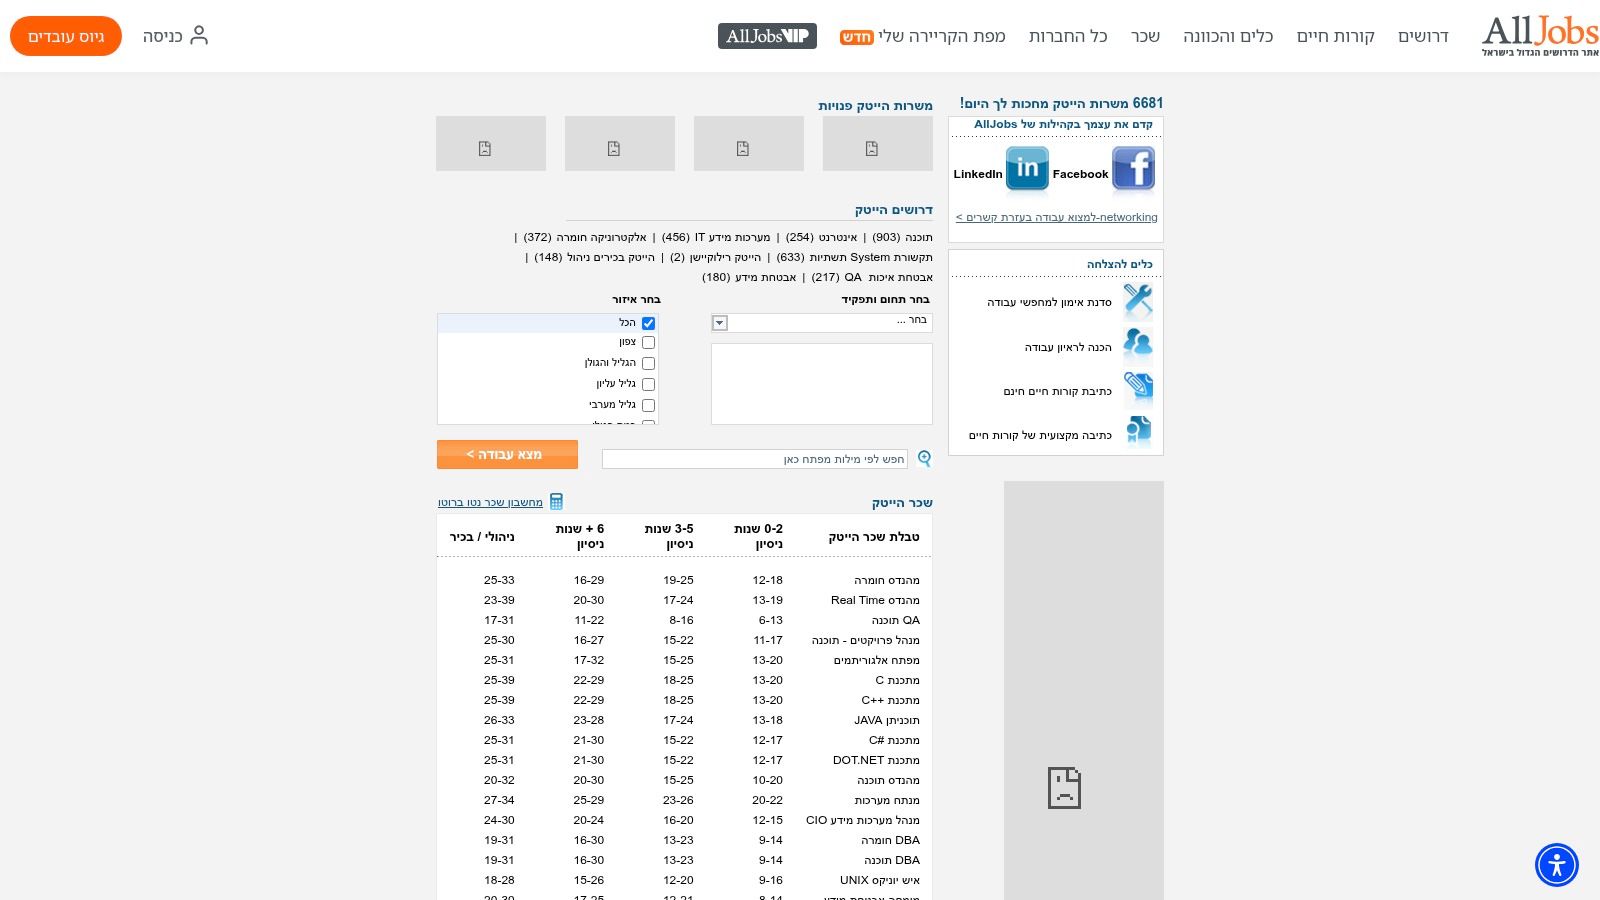The image size is (1600, 900).
Task: Click the מתכנת C++ salary row label
Action: click(x=890, y=700)
